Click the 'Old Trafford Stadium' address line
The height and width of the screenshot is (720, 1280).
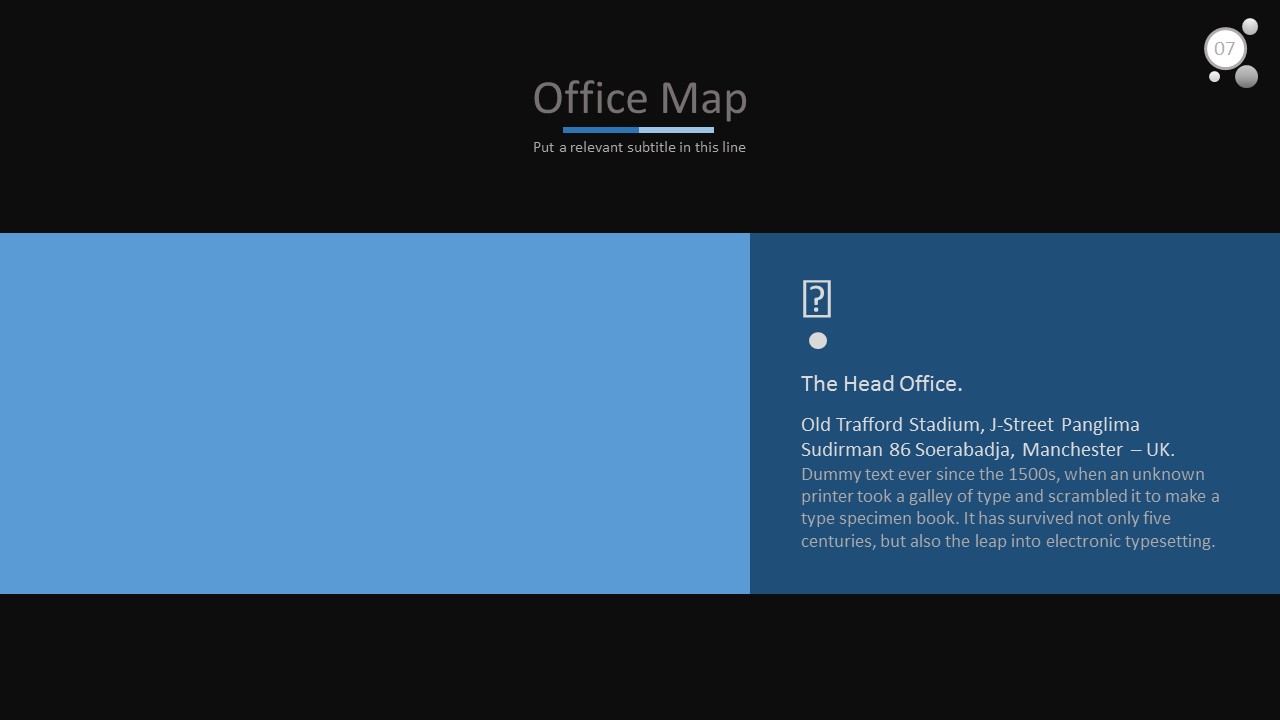[x=892, y=424]
